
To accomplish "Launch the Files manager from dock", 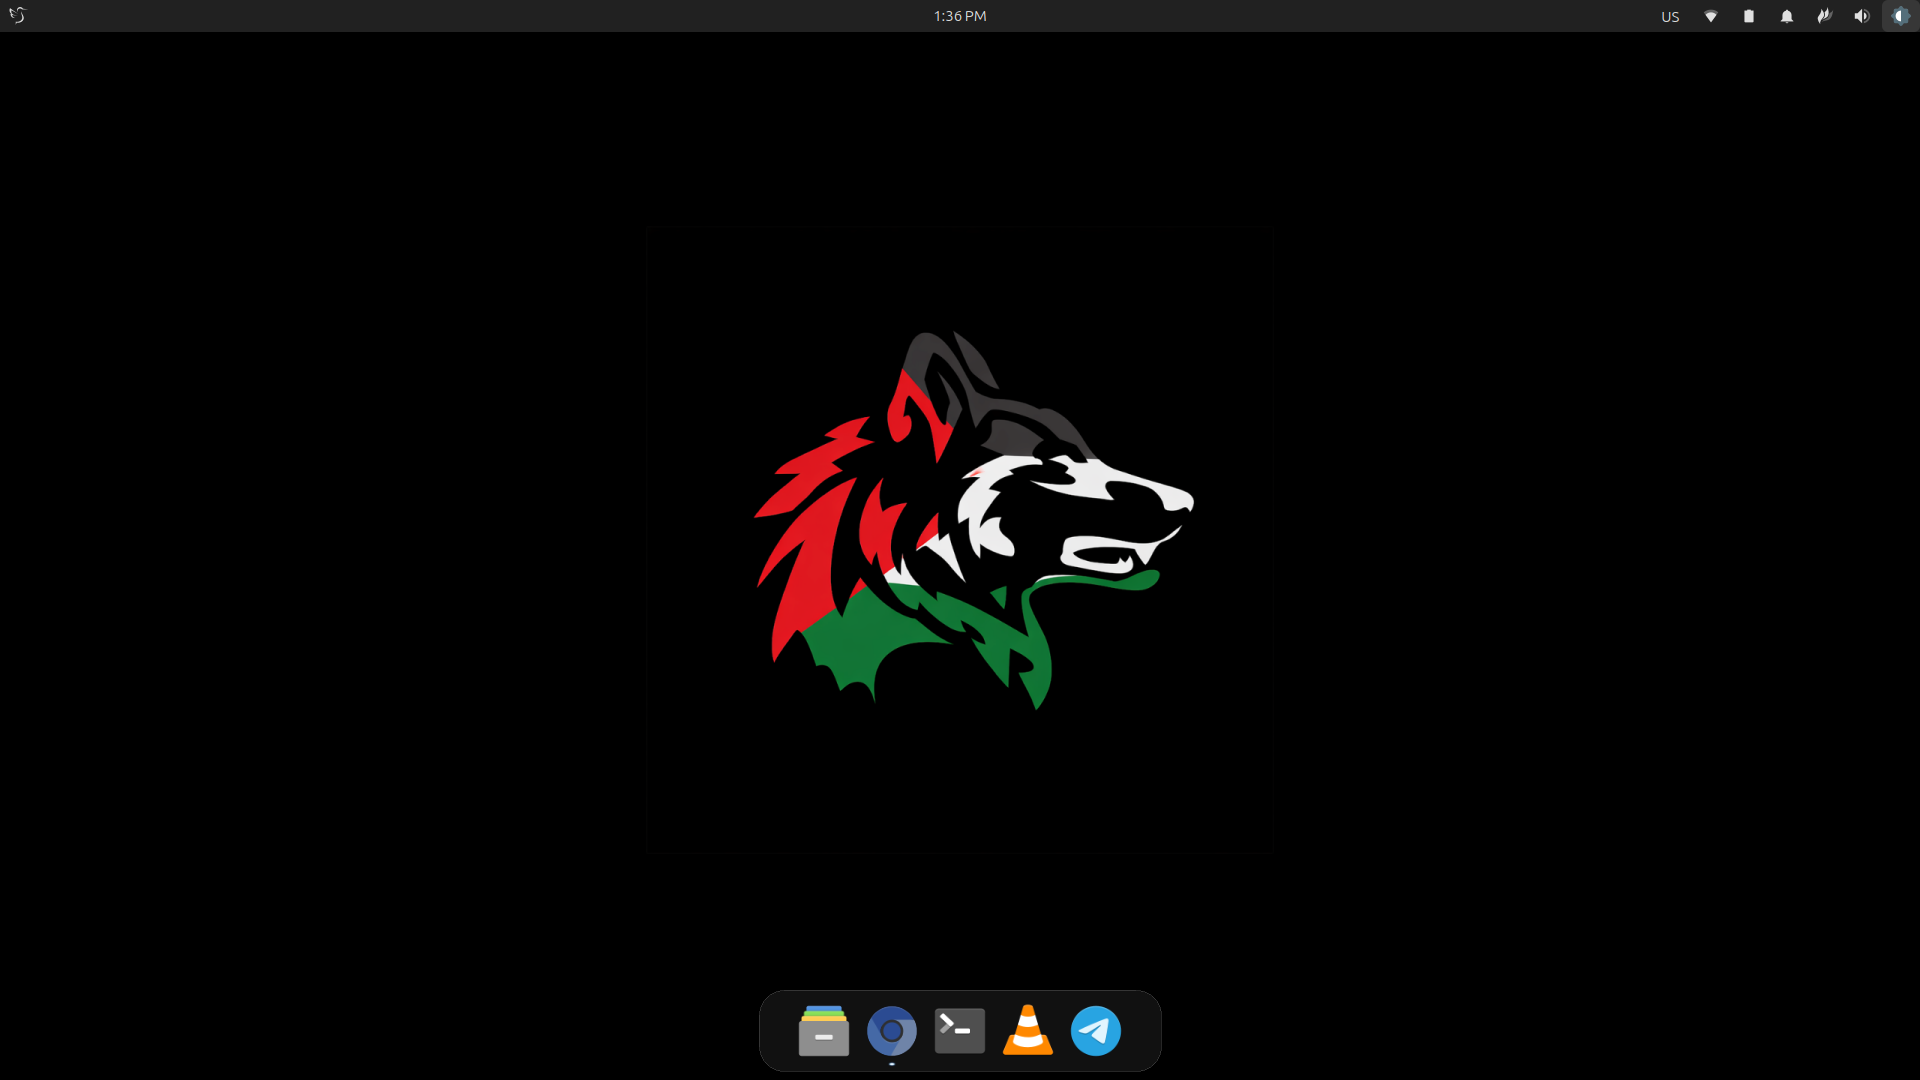I will point(823,1031).
